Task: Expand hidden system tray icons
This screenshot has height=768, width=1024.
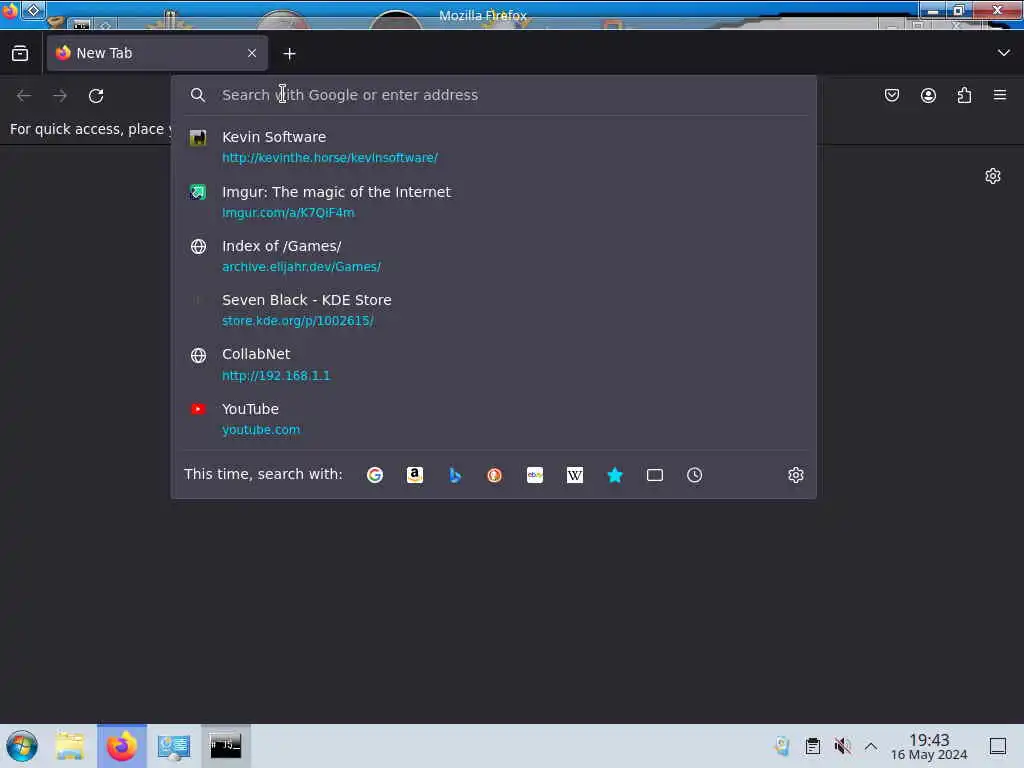Action: point(871,746)
